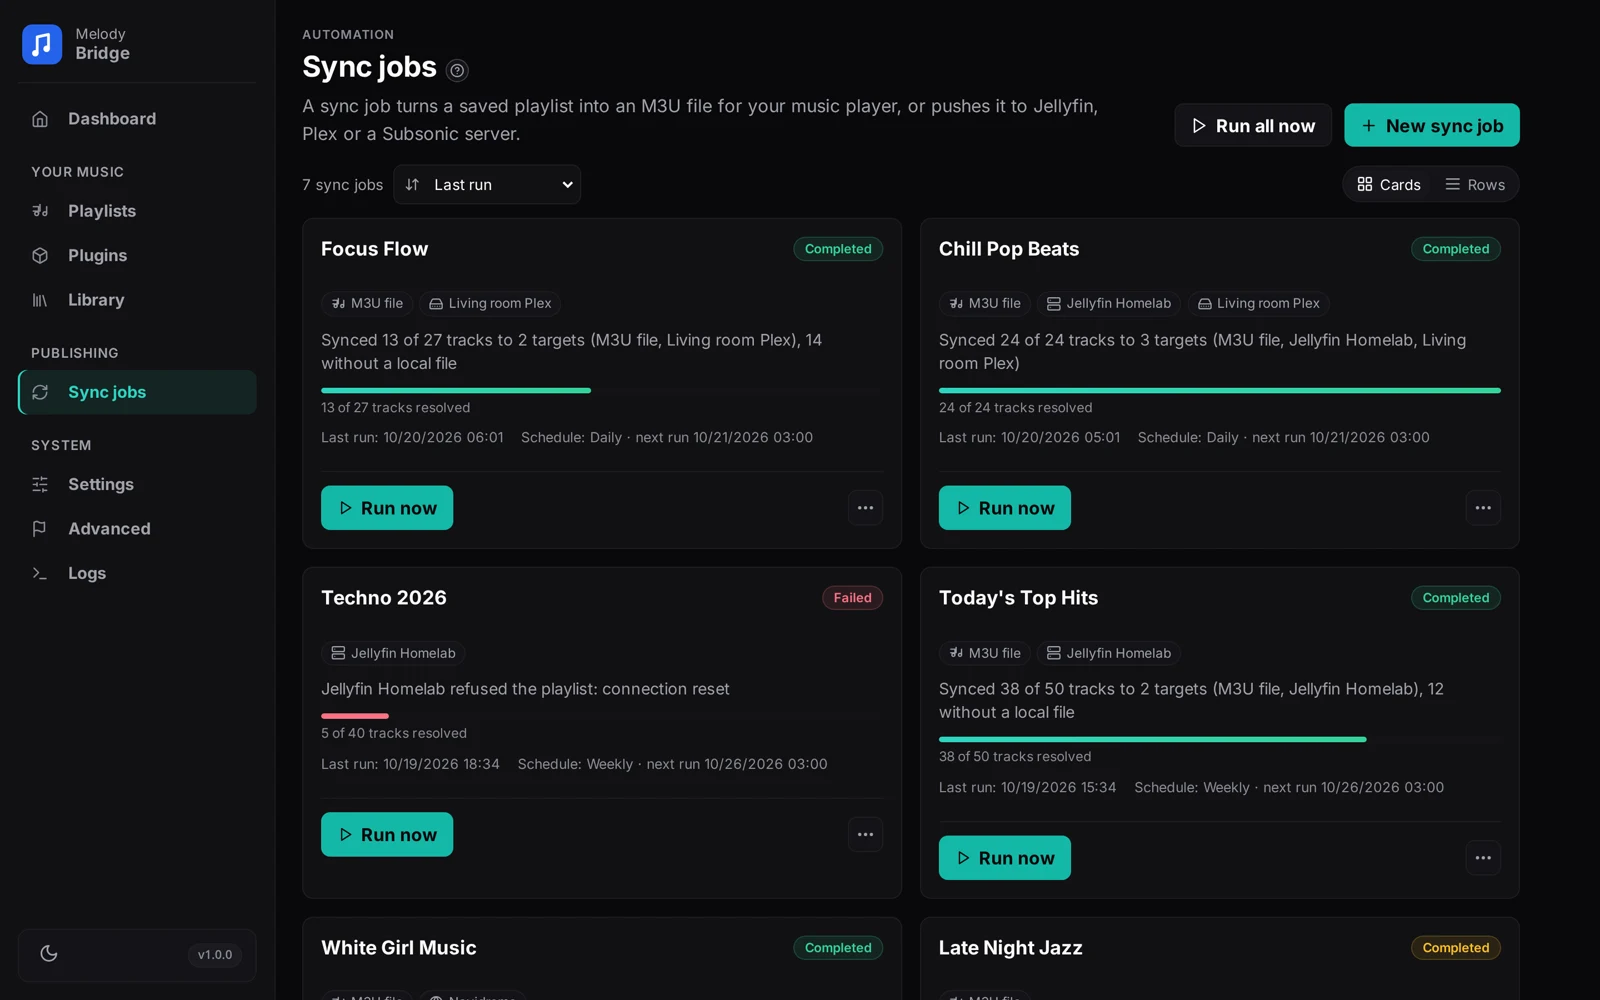Click the Living room Plex tag on Focus Flow
1600x1000 pixels.
pyautogui.click(x=490, y=303)
